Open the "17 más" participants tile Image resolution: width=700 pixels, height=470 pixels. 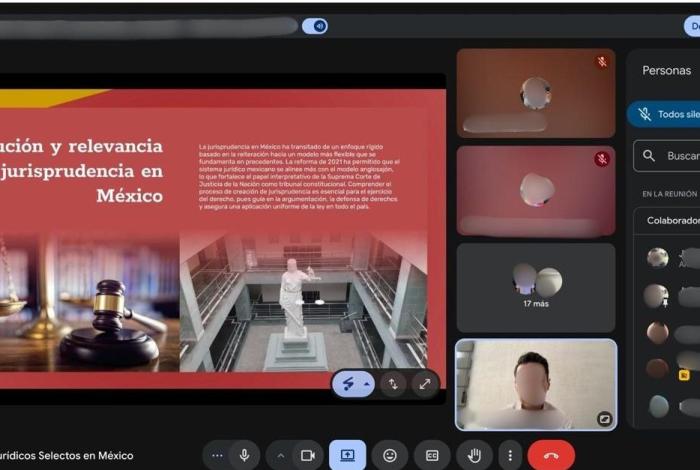pyautogui.click(x=536, y=286)
